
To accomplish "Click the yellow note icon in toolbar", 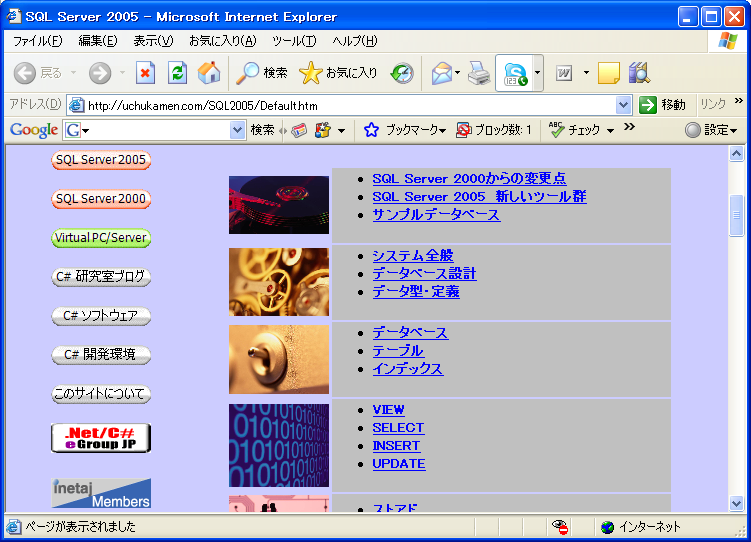I will tap(609, 73).
